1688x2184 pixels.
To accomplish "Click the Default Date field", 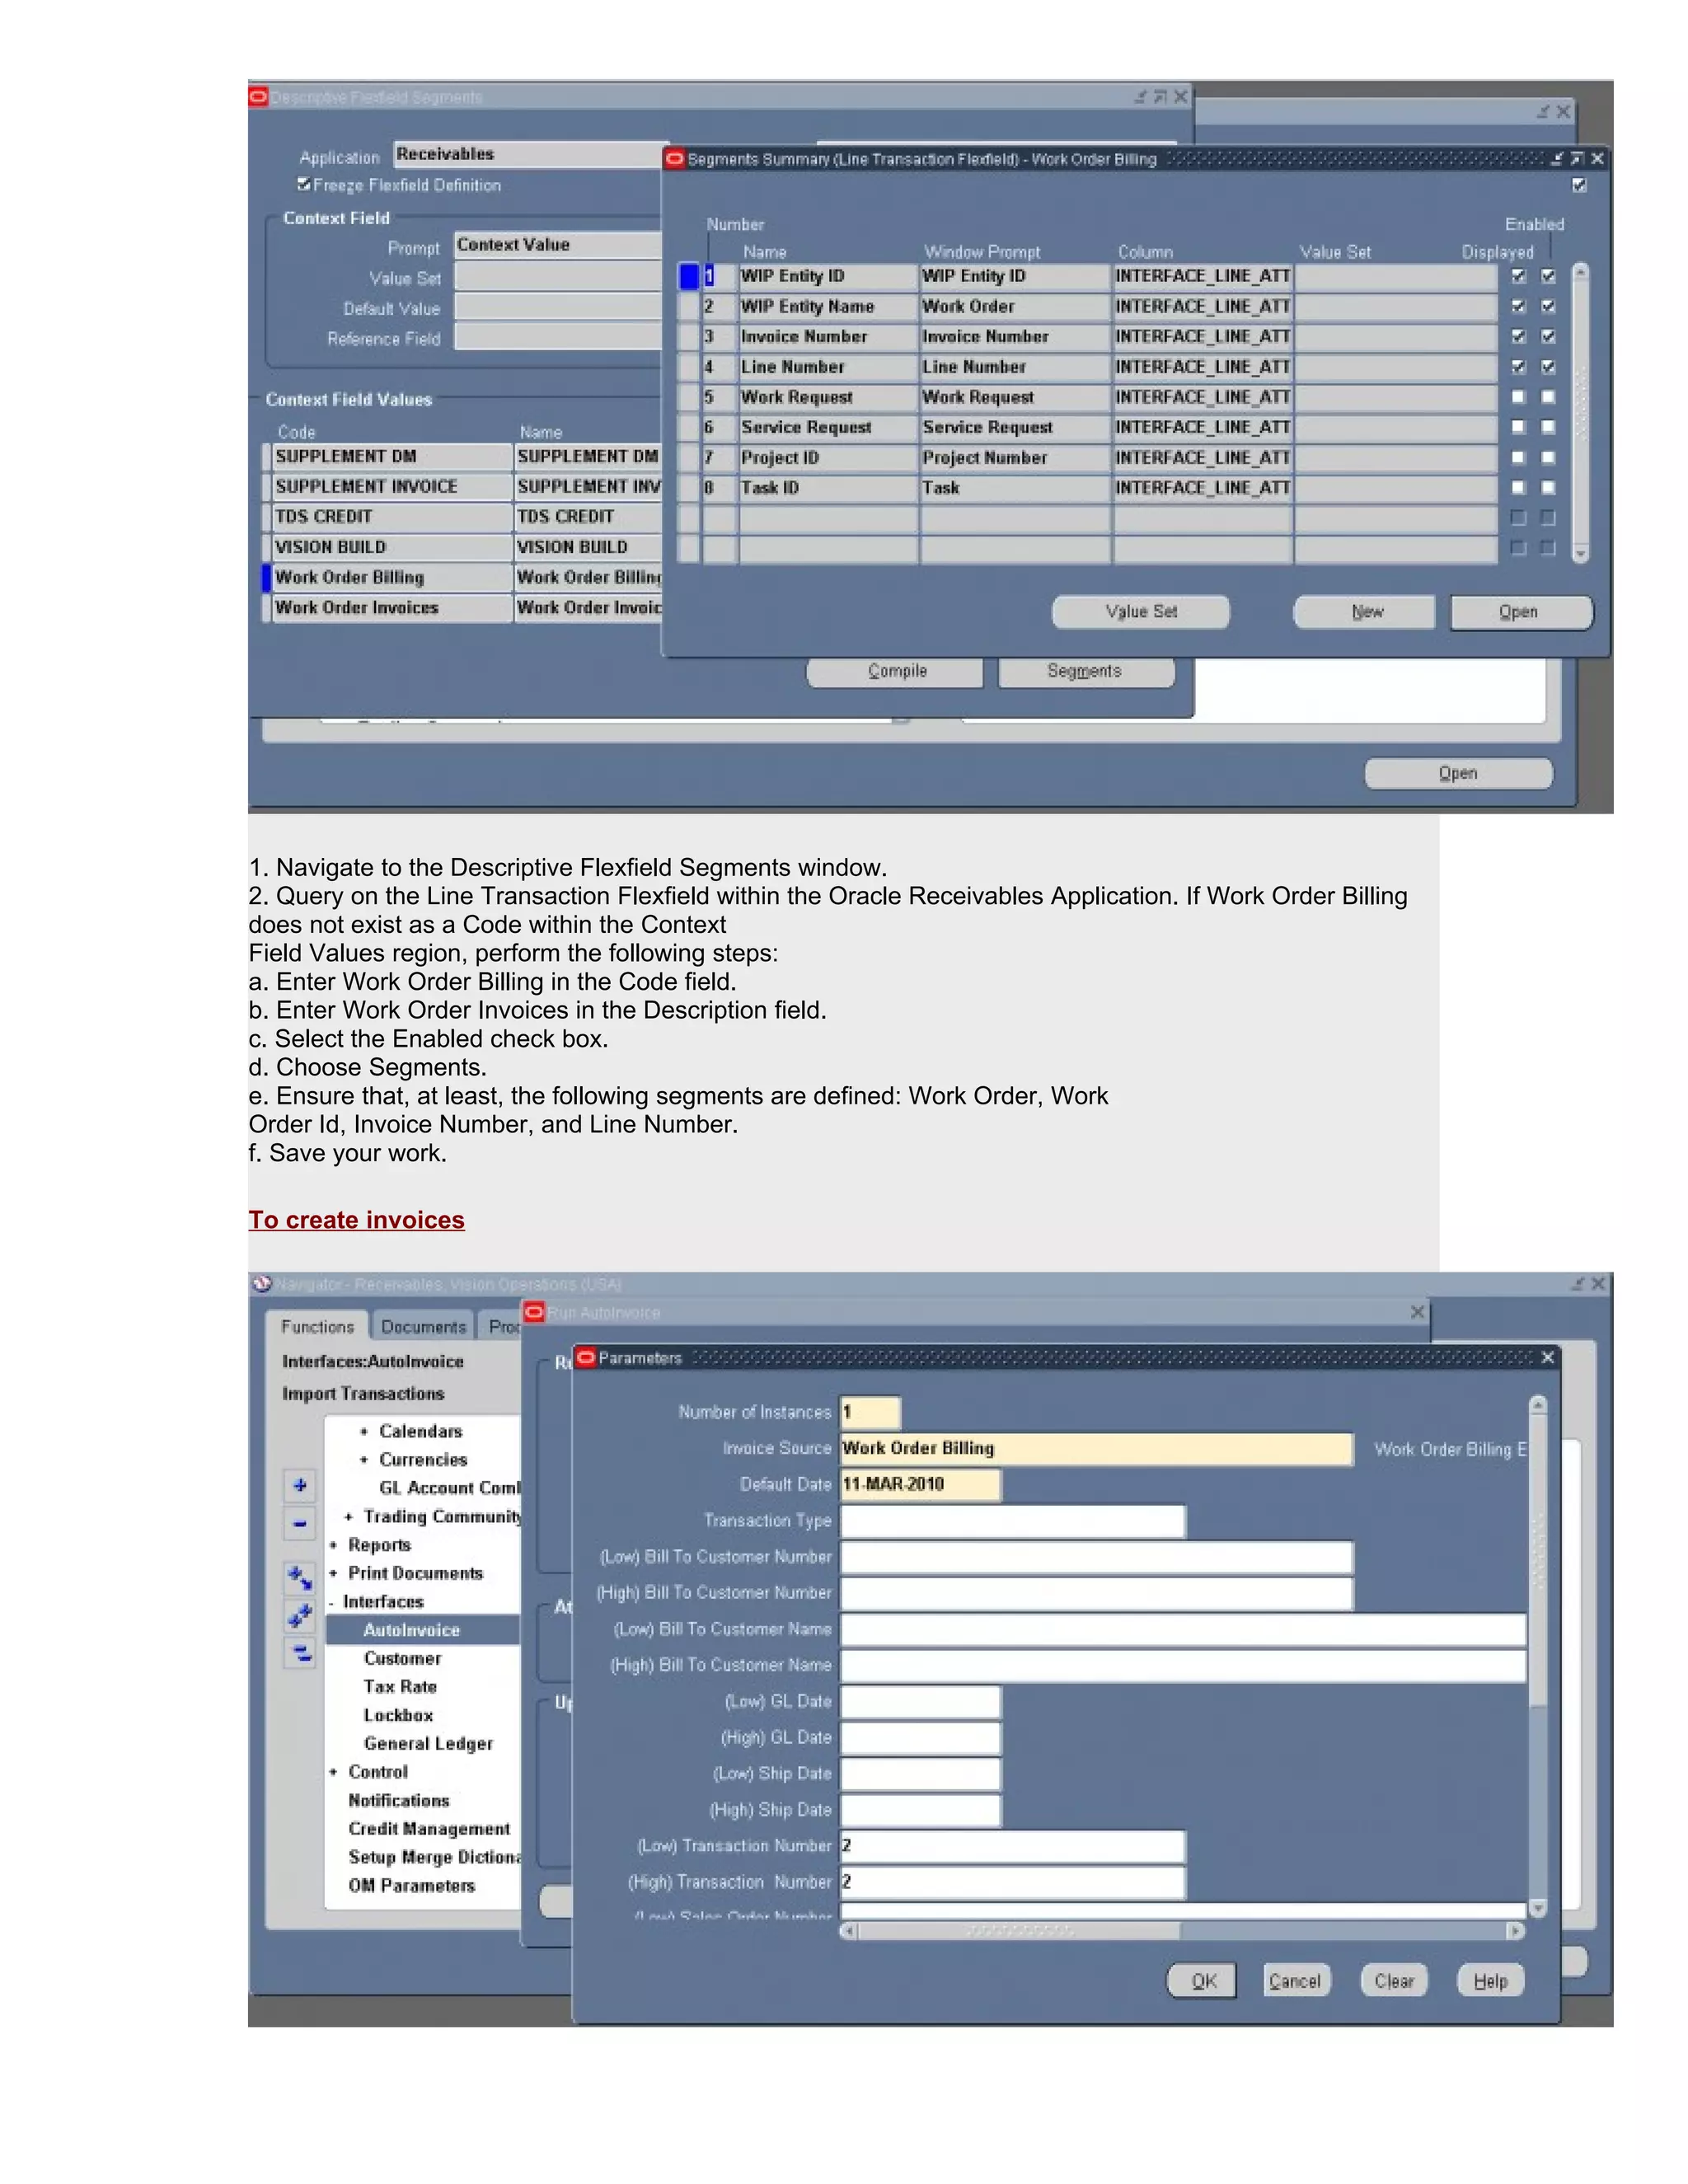I will (920, 1485).
